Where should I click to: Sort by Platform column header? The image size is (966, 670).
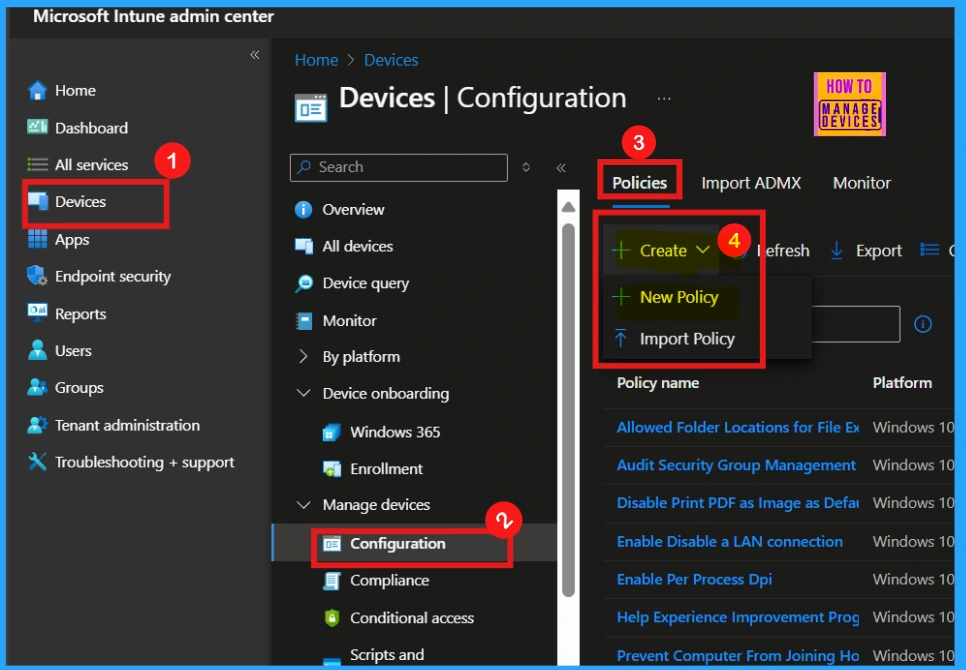[x=901, y=383]
